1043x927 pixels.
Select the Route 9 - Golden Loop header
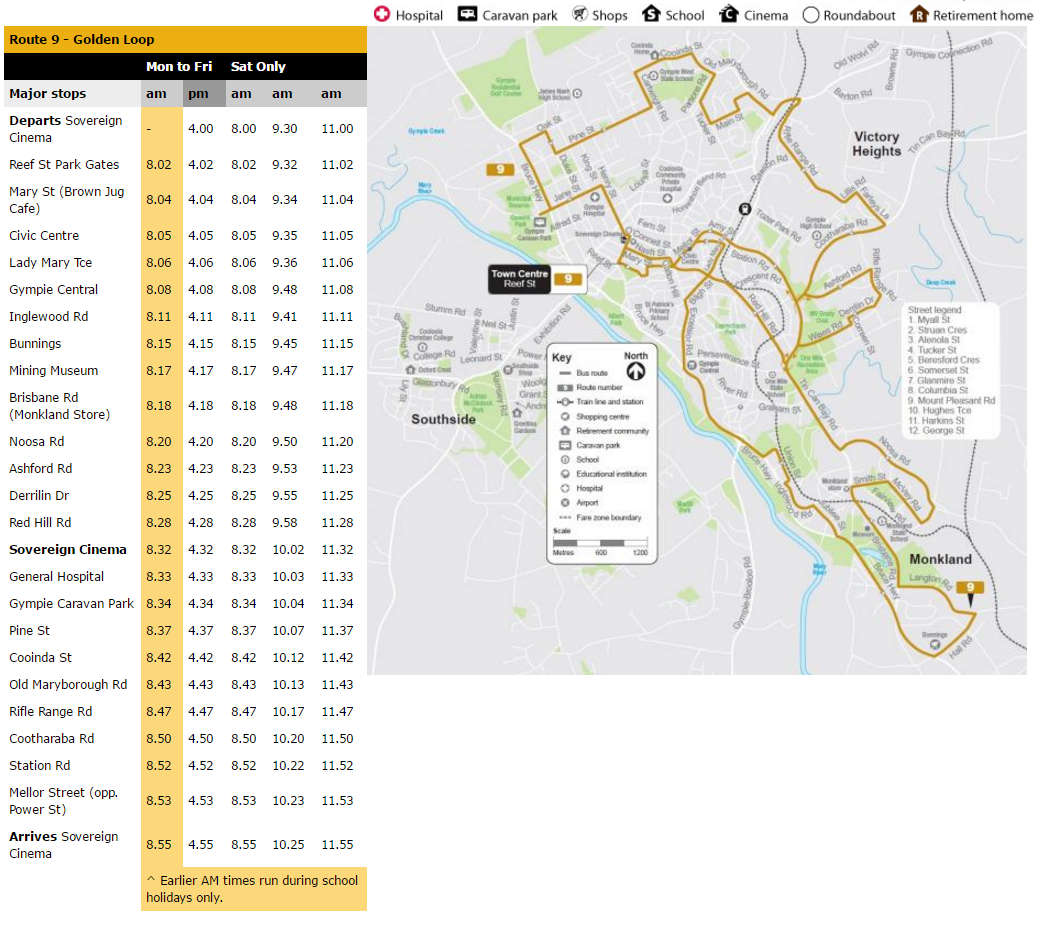(x=82, y=40)
